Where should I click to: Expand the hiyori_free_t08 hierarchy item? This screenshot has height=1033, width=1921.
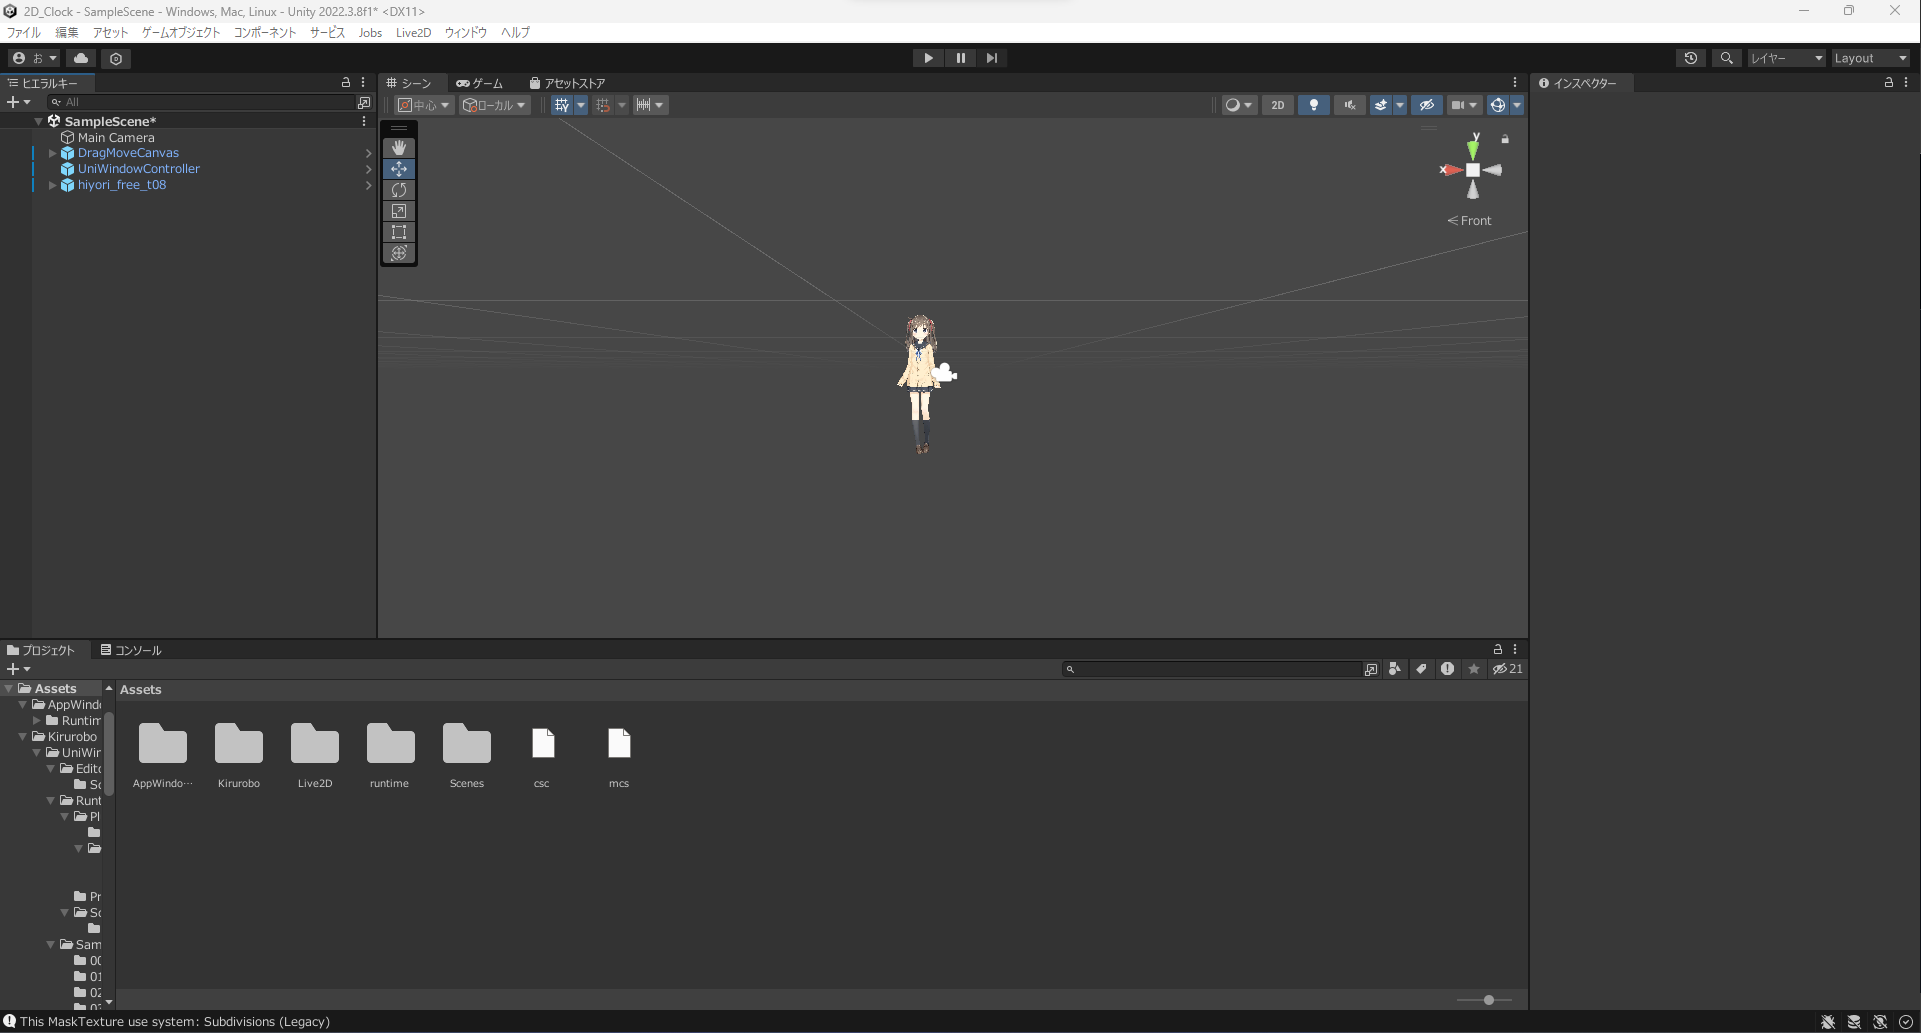click(52, 185)
